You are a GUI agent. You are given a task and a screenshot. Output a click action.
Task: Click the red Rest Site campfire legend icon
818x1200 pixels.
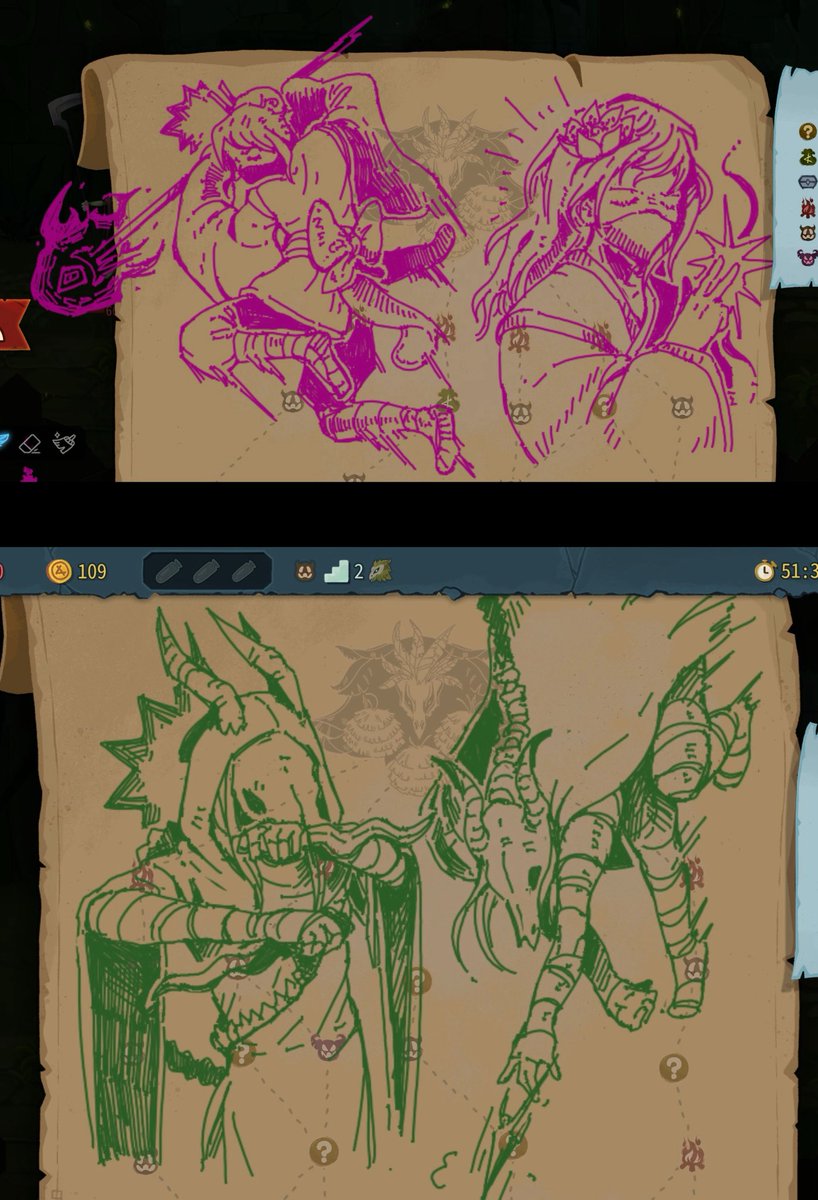pyautogui.click(x=807, y=208)
